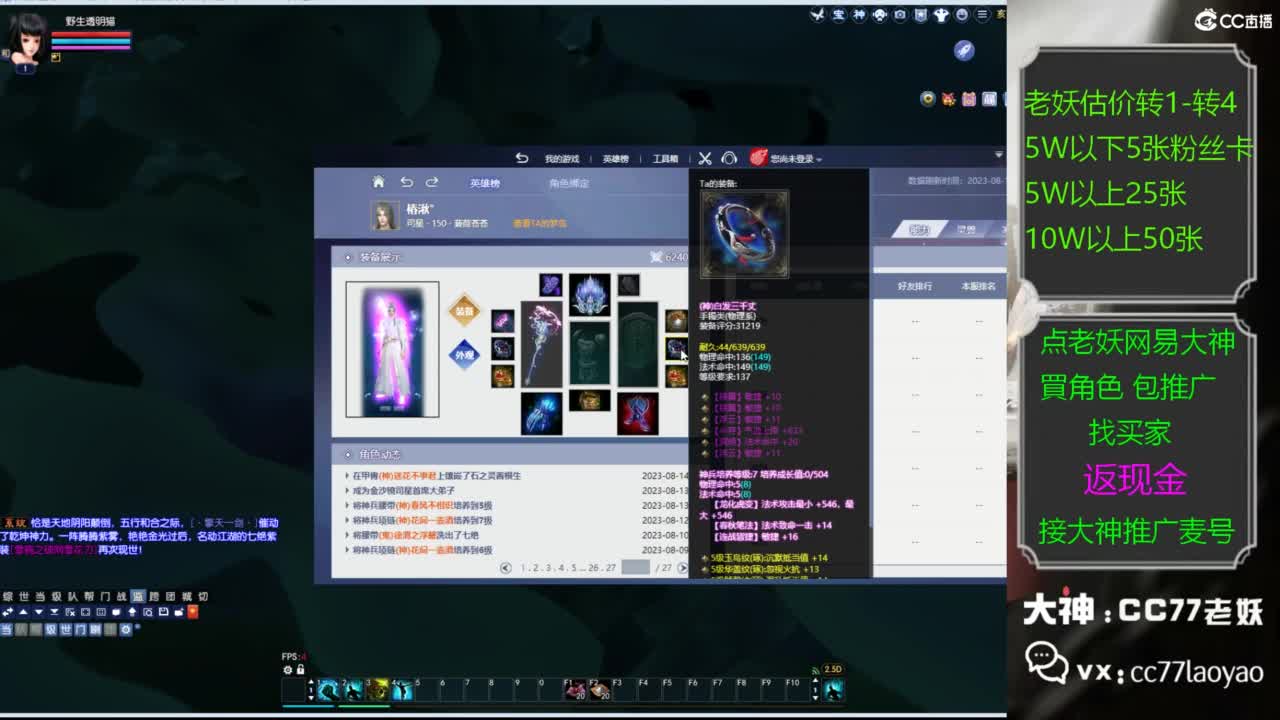Switch to 外形 appearance view in equipment panel
Image resolution: width=1280 pixels, height=720 pixels.
point(463,354)
